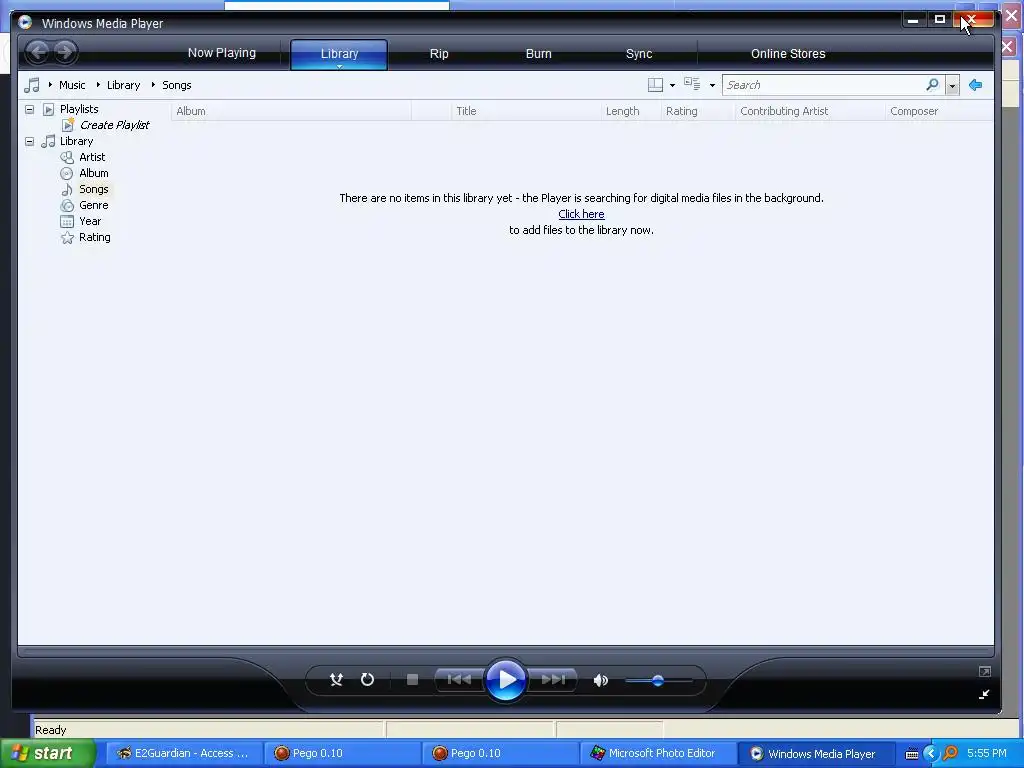The height and width of the screenshot is (768, 1024).
Task: Sort by the Rating column header
Action: coord(698,111)
